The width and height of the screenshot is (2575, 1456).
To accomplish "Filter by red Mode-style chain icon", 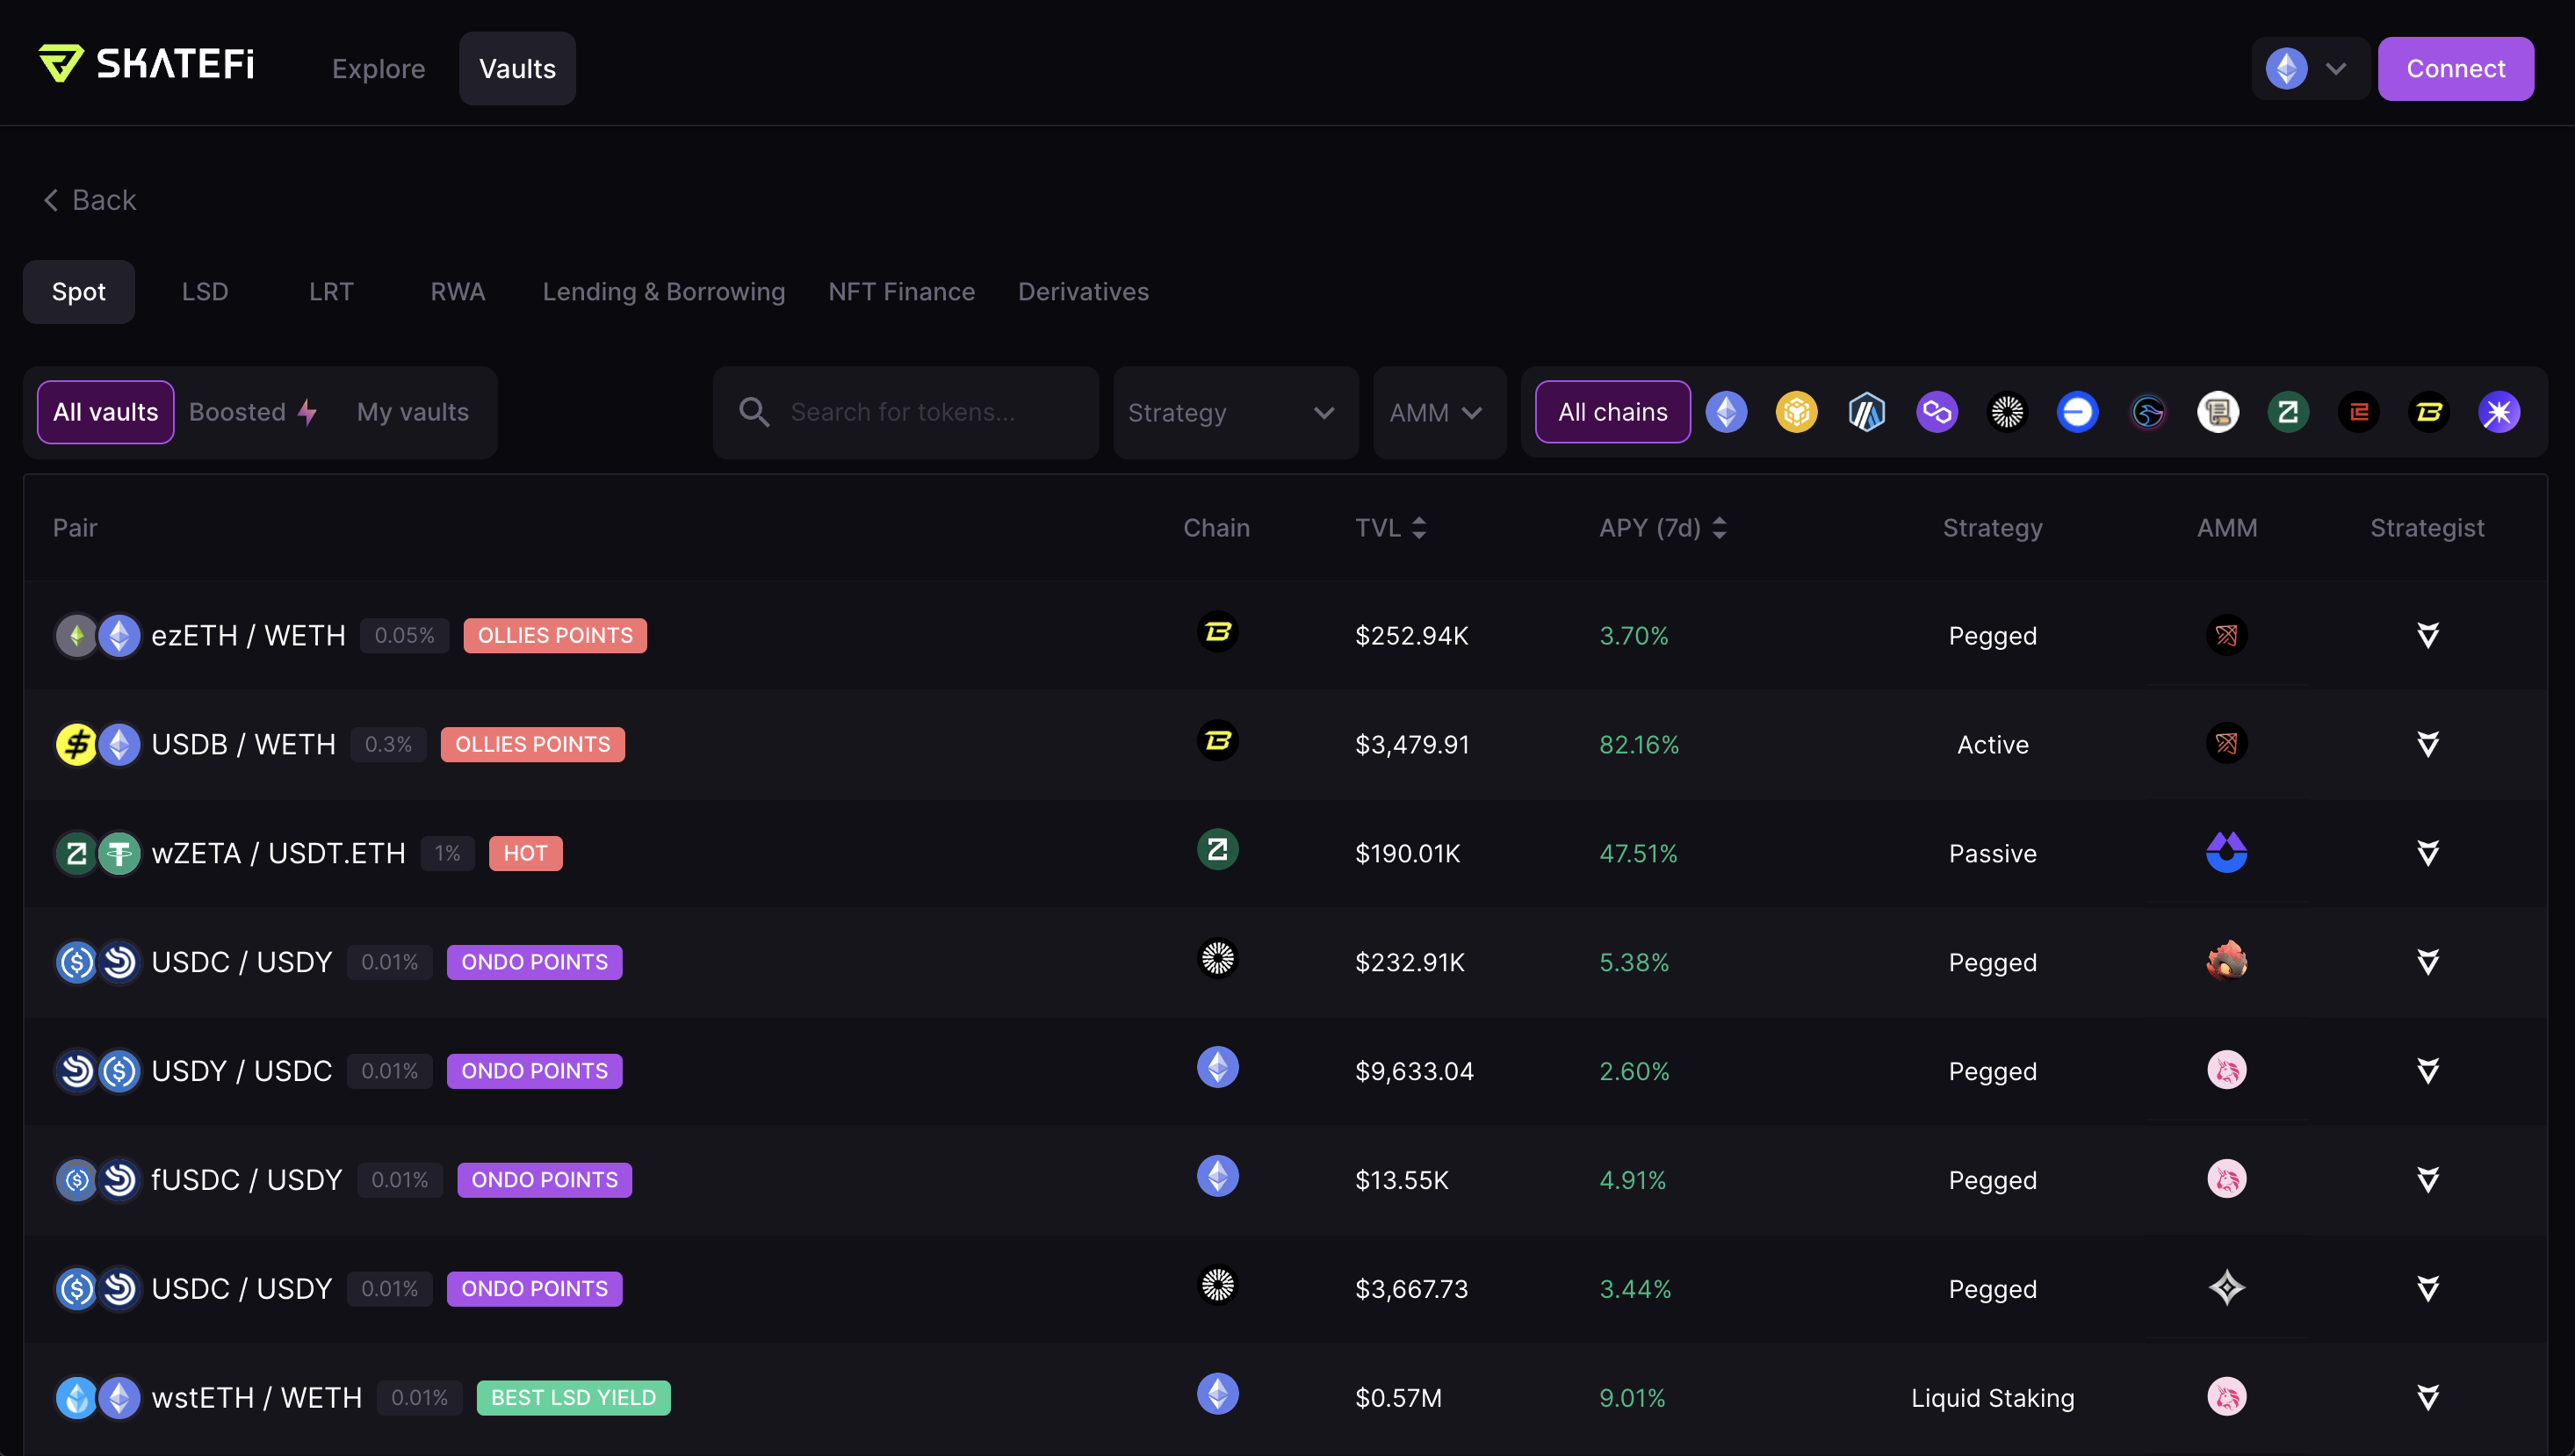I will tap(2359, 412).
